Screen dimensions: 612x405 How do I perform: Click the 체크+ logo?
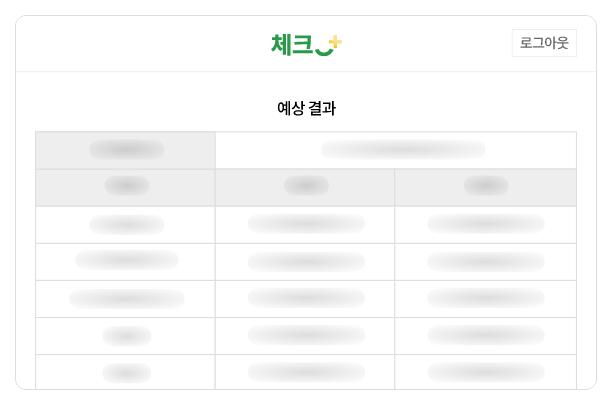point(306,44)
